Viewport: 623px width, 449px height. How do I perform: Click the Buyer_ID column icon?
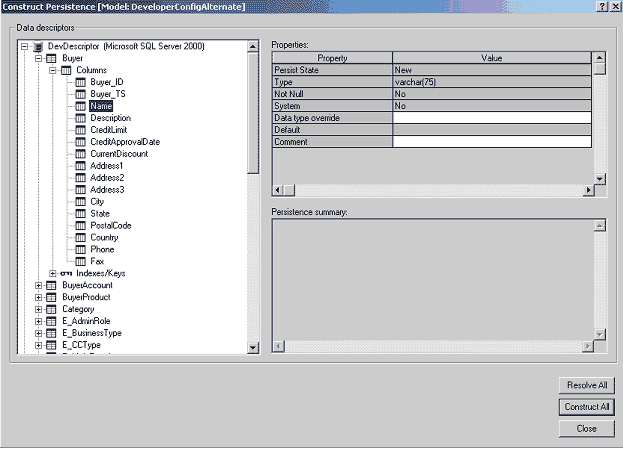[81, 82]
